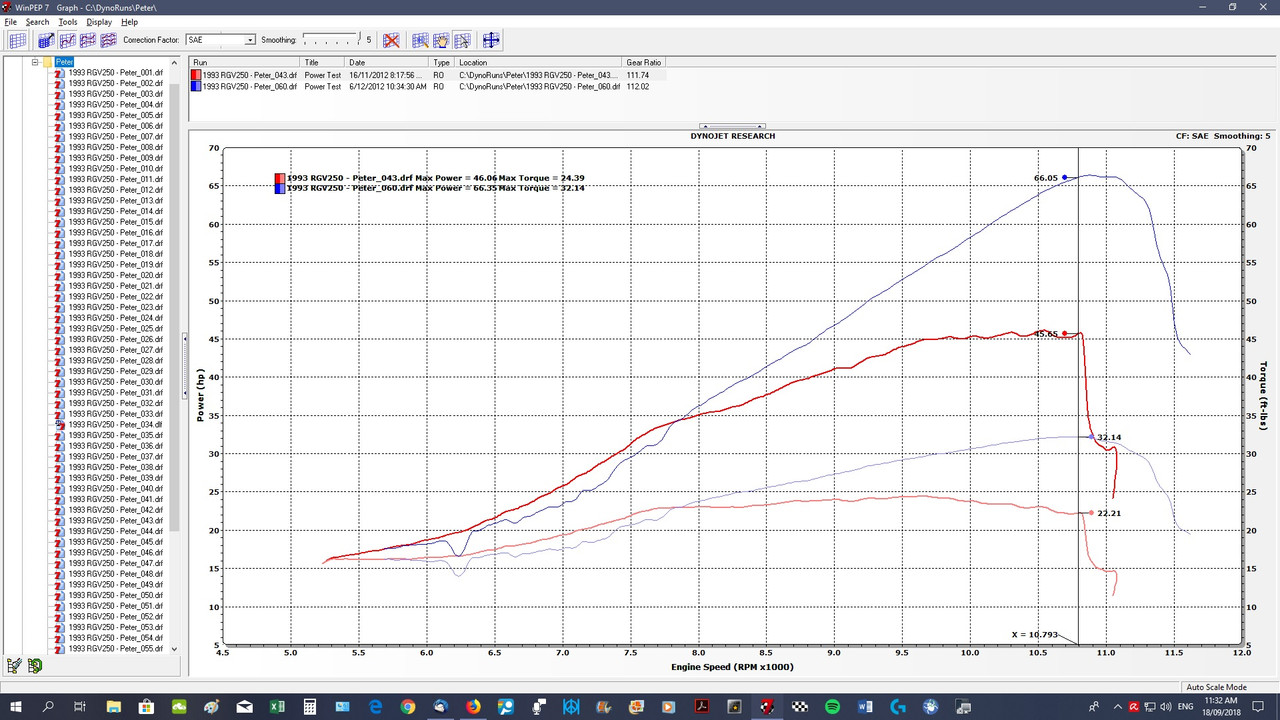Open Excel from the taskbar

(x=277, y=706)
